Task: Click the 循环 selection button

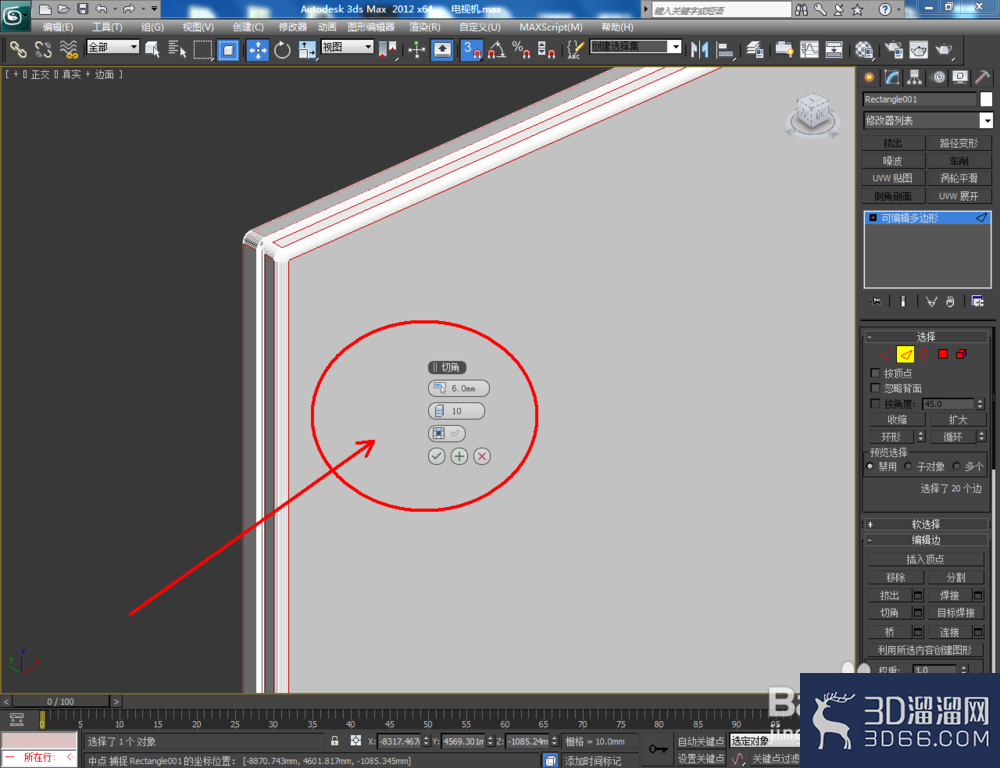Action: click(x=952, y=436)
